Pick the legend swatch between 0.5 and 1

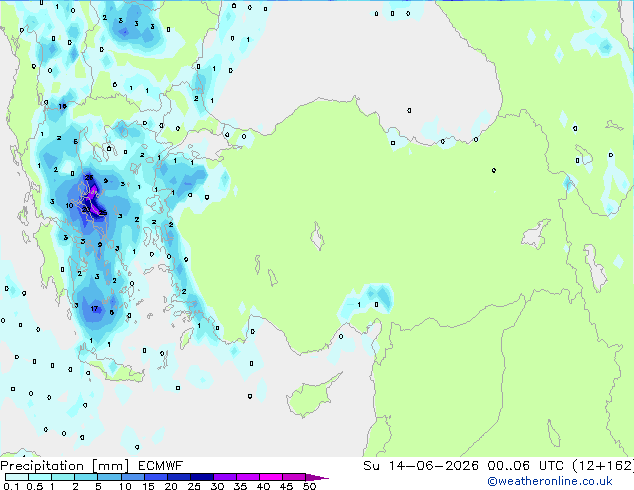[x=40, y=477]
